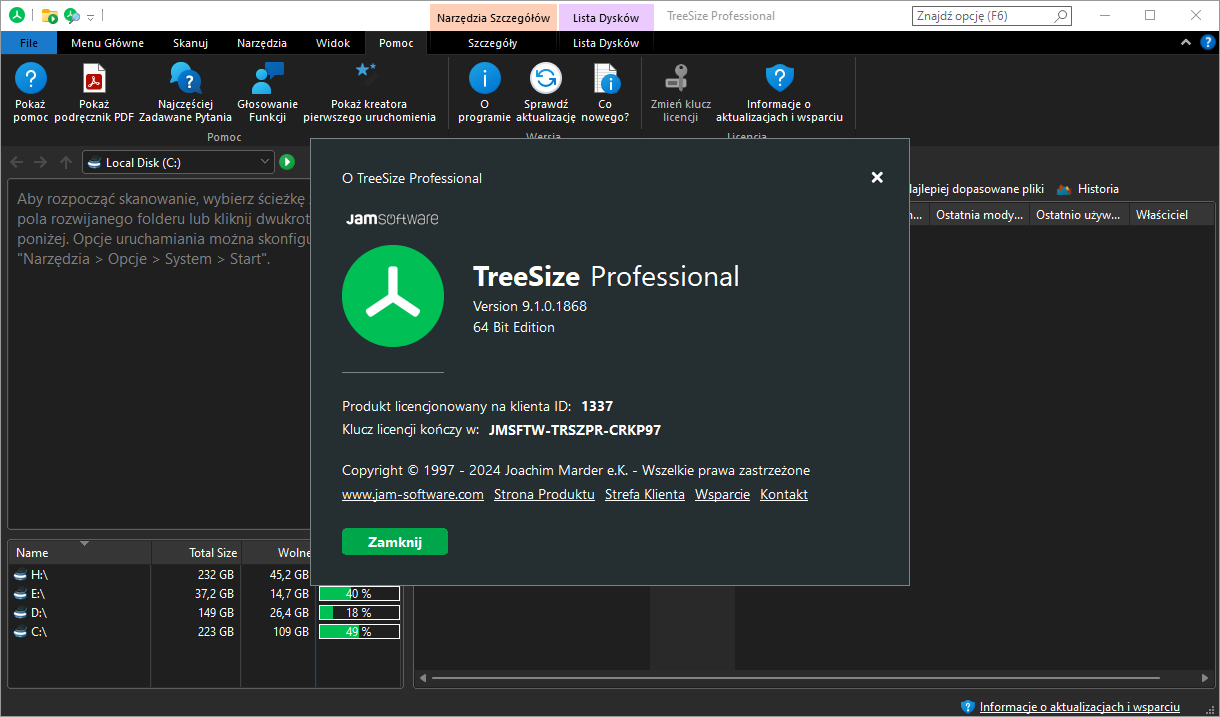Open the Kontakt link
The width and height of the screenshot is (1220, 717).
784,495
